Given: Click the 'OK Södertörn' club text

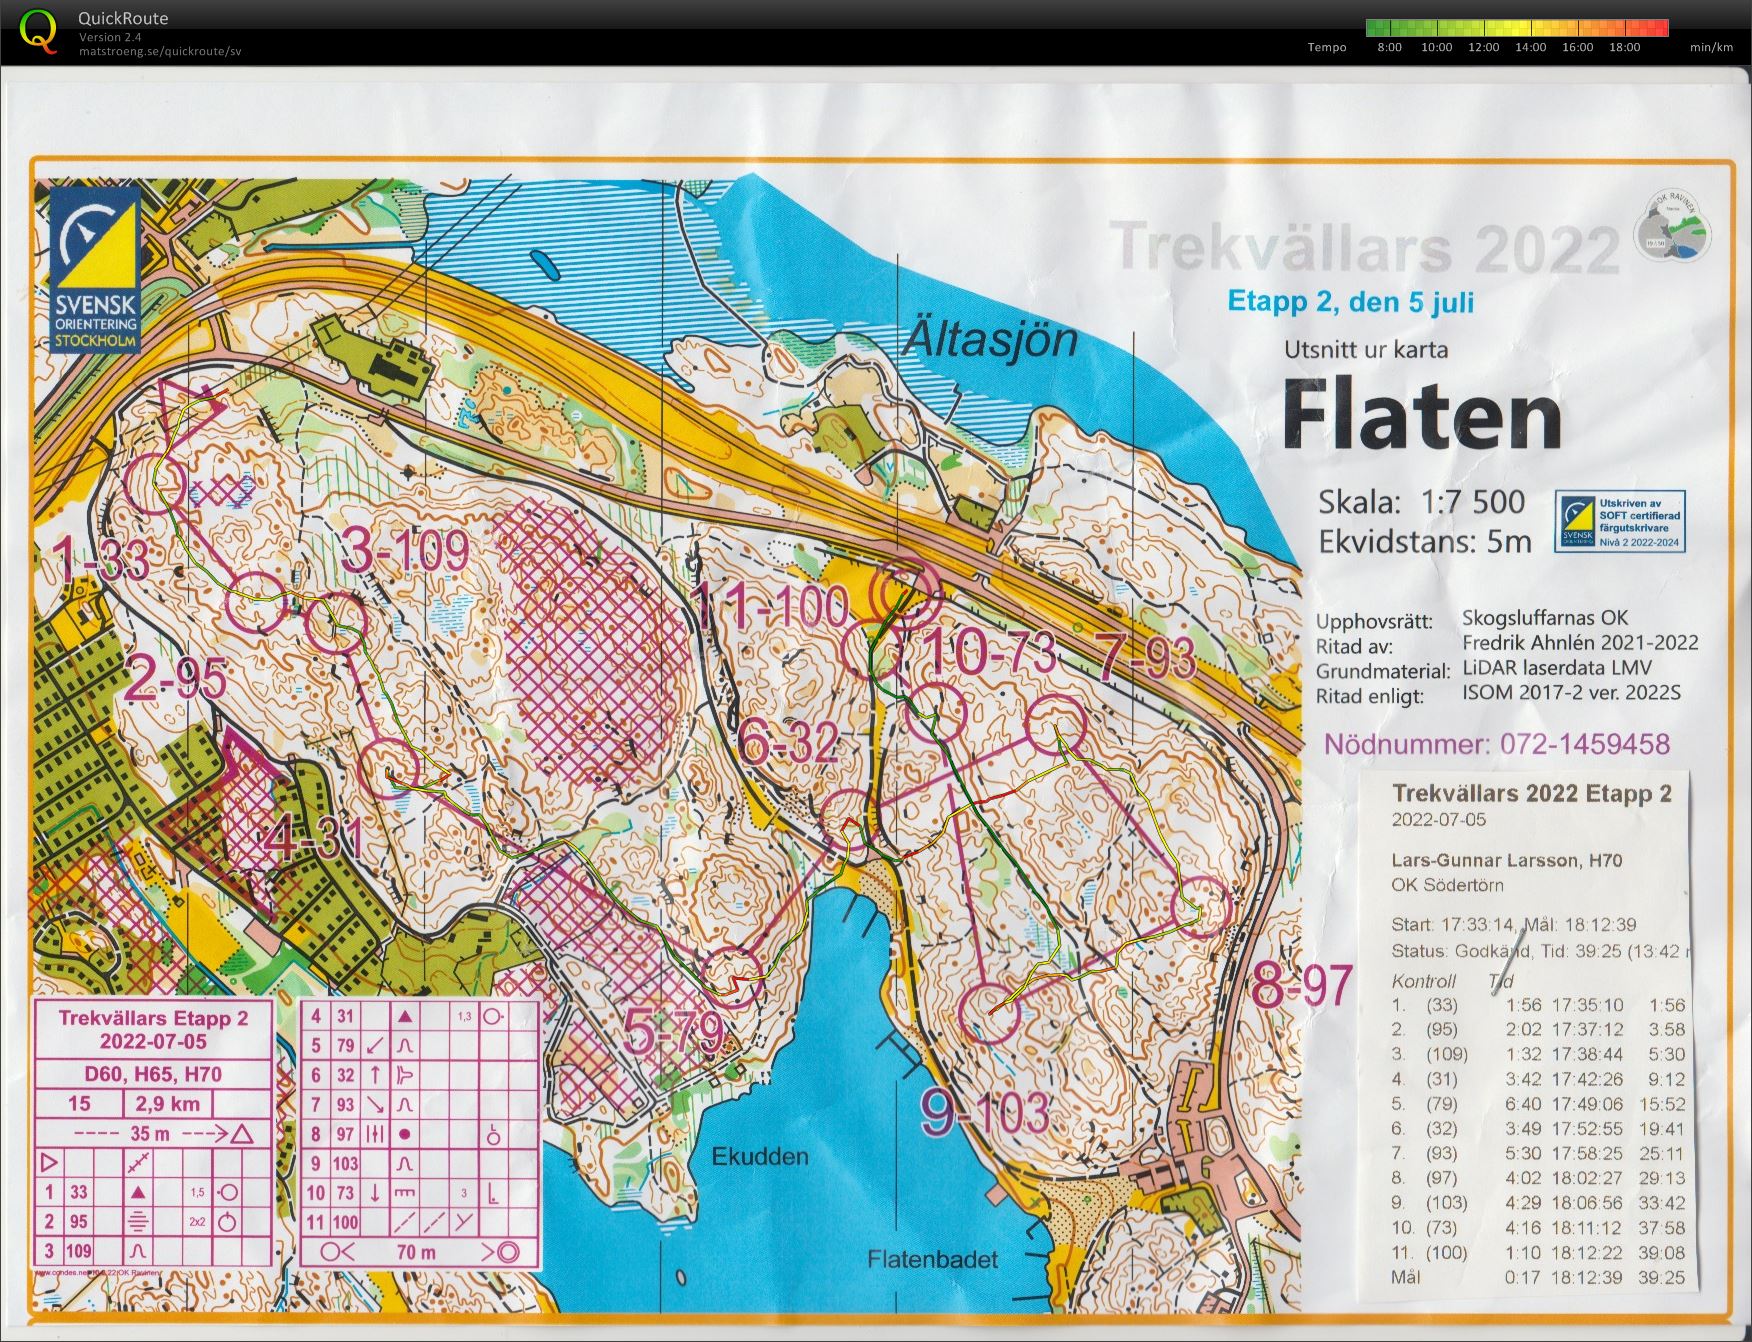Looking at the screenshot, I should 1447,885.
